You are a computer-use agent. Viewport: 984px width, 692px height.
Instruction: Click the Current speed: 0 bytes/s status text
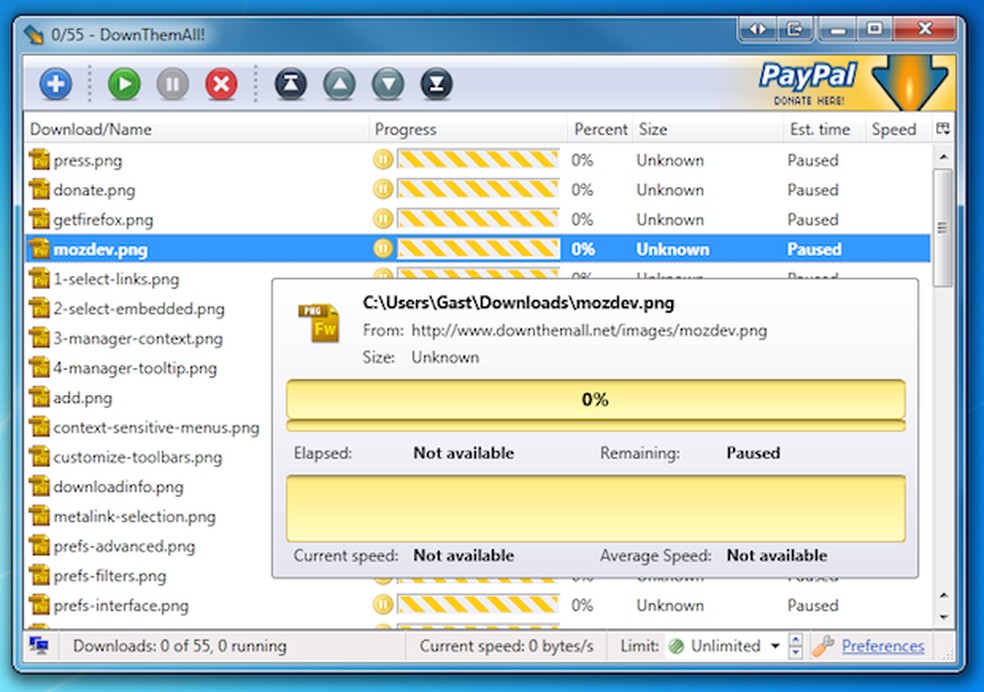(506, 646)
